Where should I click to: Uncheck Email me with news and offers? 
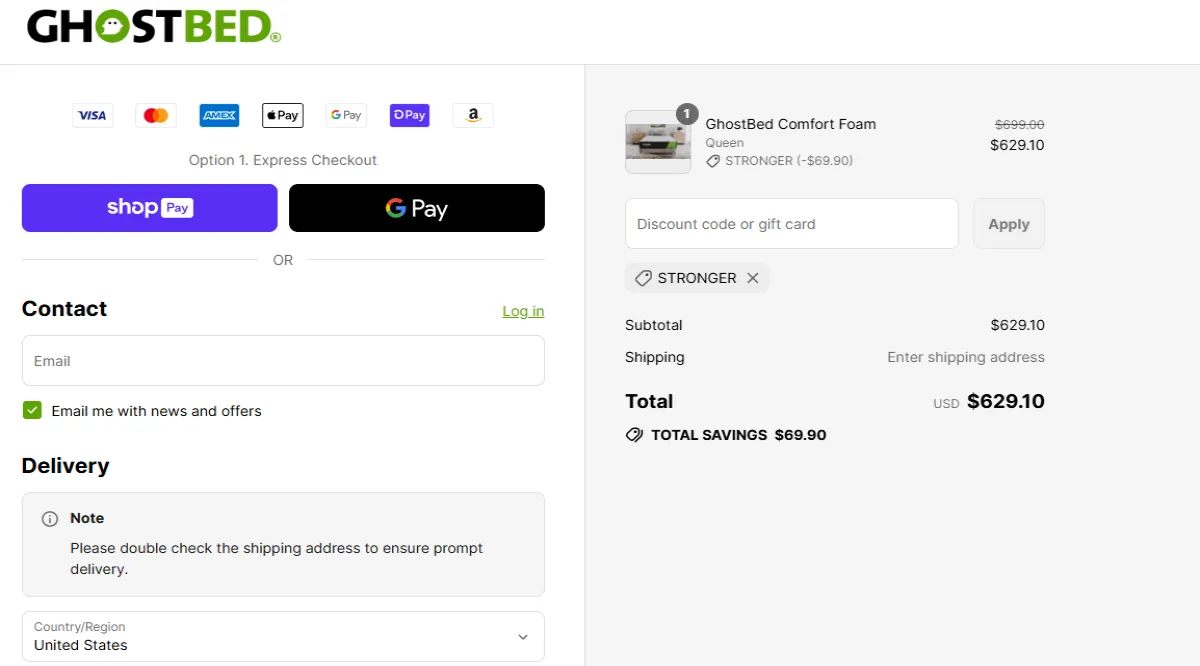33,410
